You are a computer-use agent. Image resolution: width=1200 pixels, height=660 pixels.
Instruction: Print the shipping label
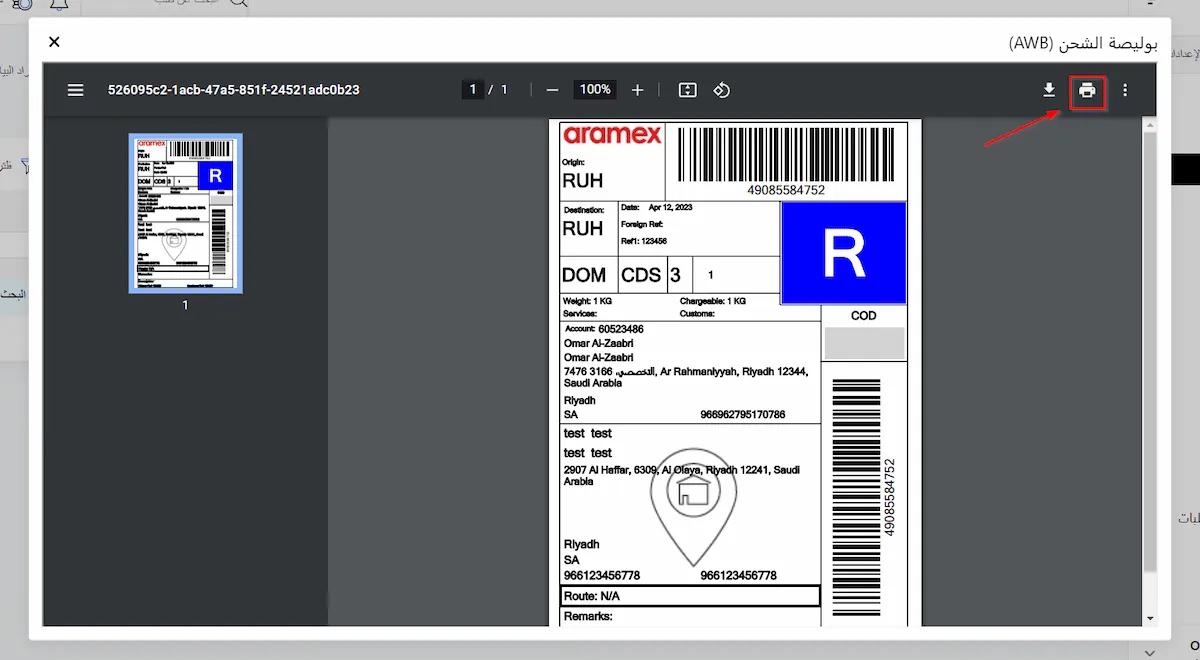click(x=1087, y=90)
